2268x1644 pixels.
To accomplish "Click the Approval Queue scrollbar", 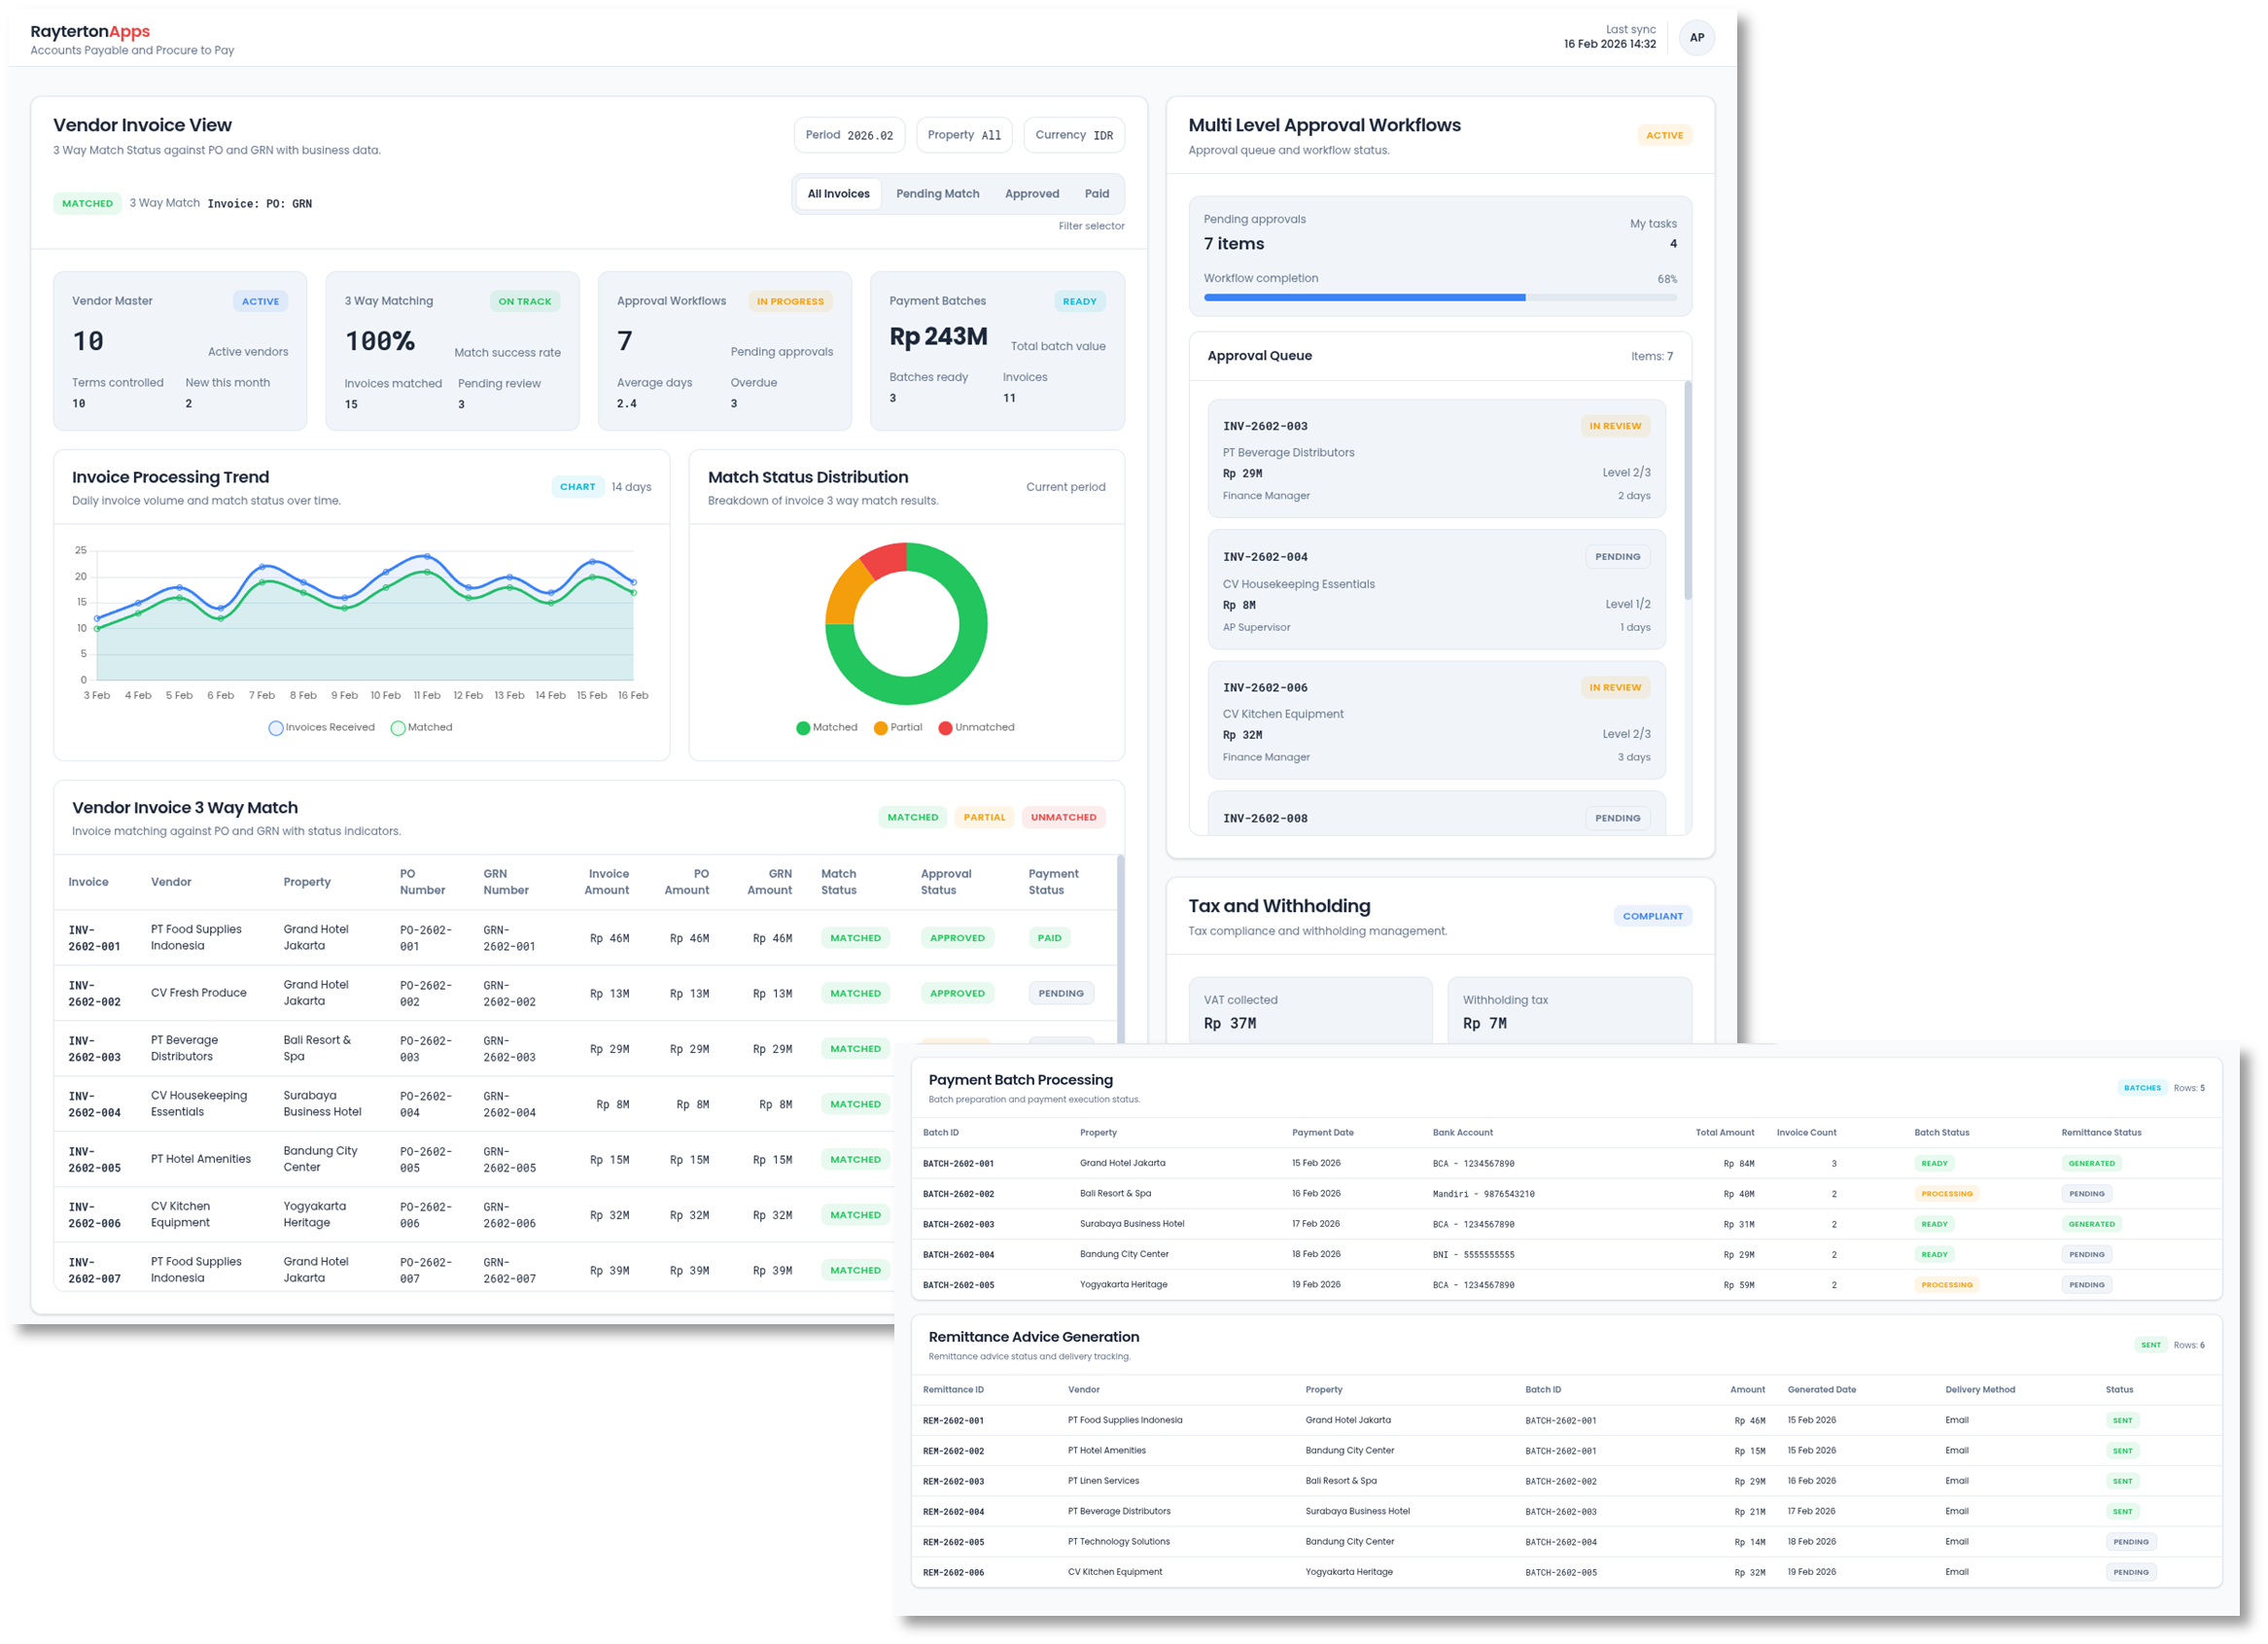I will (x=1688, y=490).
